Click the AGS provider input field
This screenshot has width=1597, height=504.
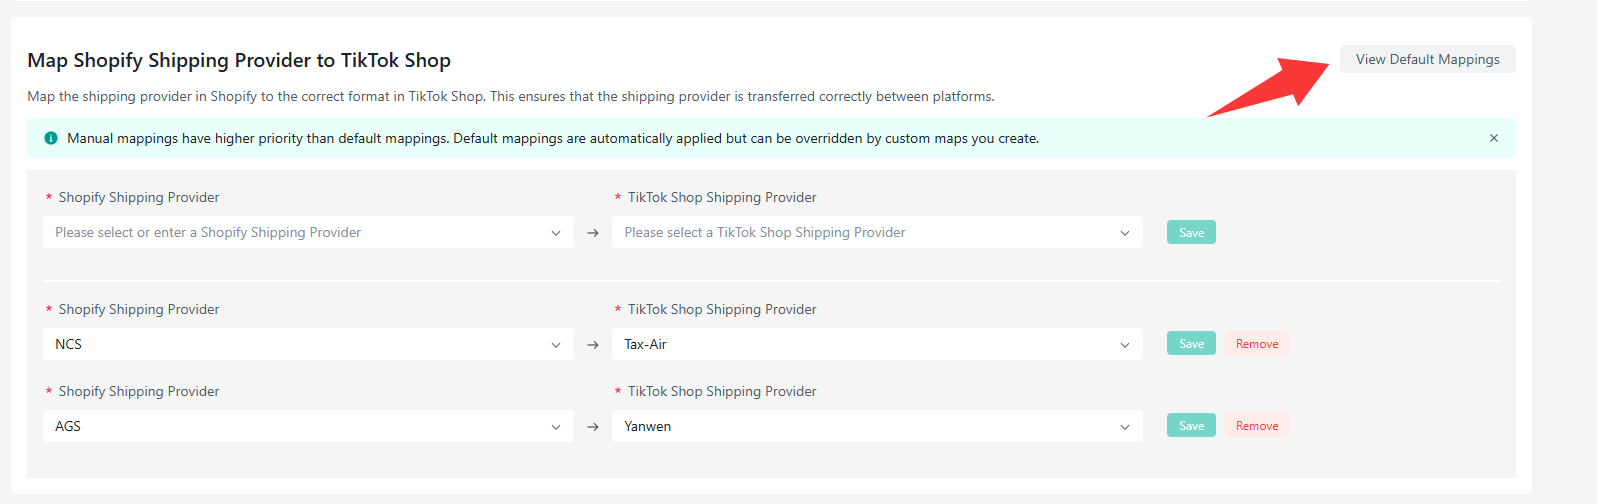tap(290, 426)
